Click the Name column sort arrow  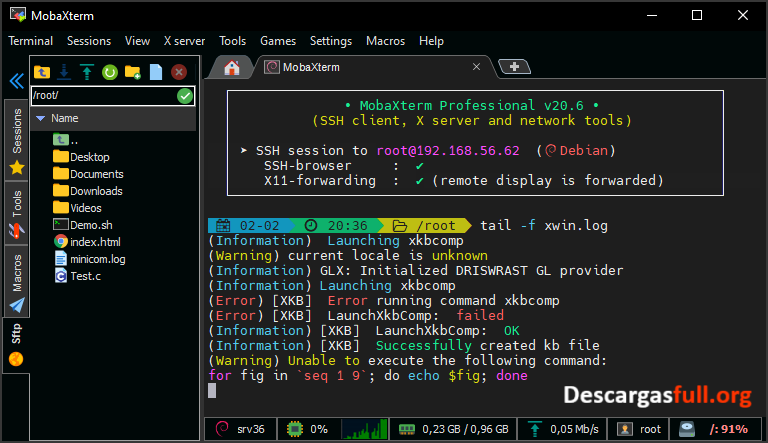point(40,118)
